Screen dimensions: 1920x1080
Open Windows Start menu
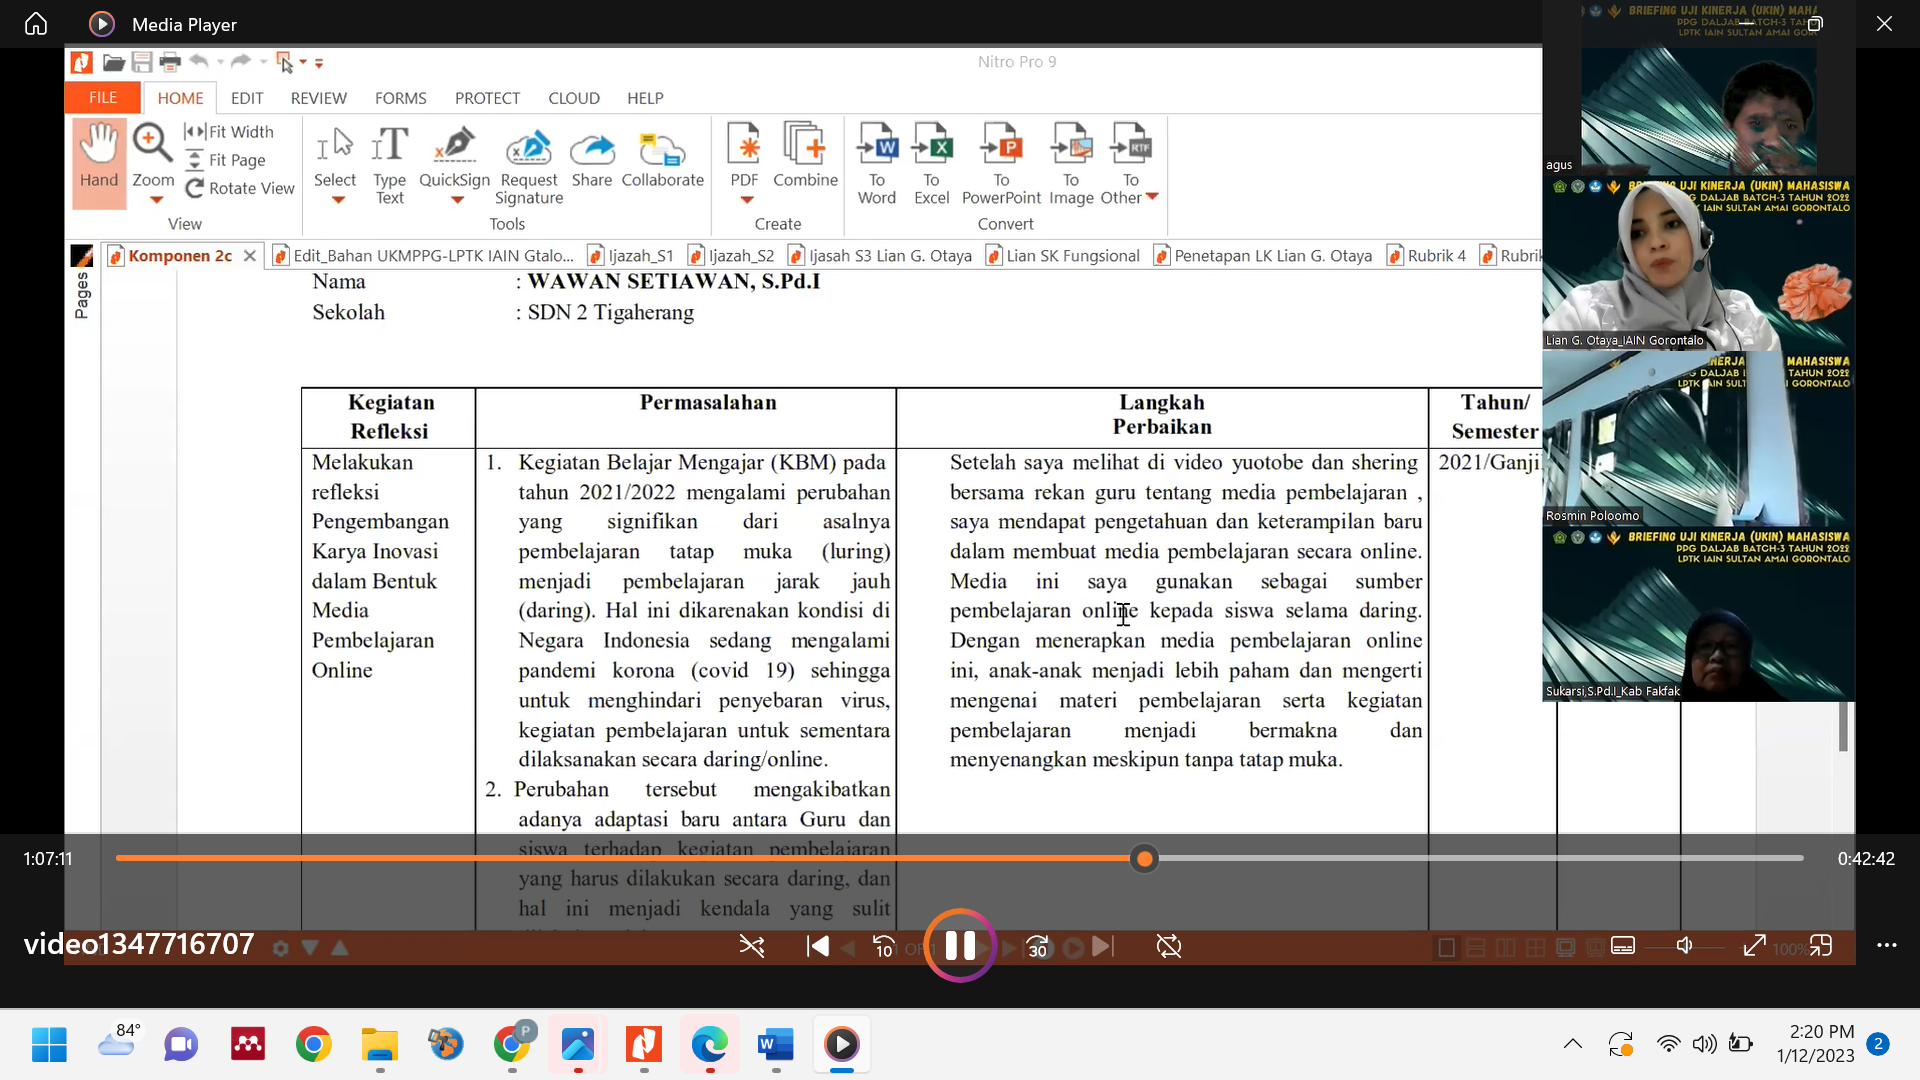click(x=49, y=1044)
